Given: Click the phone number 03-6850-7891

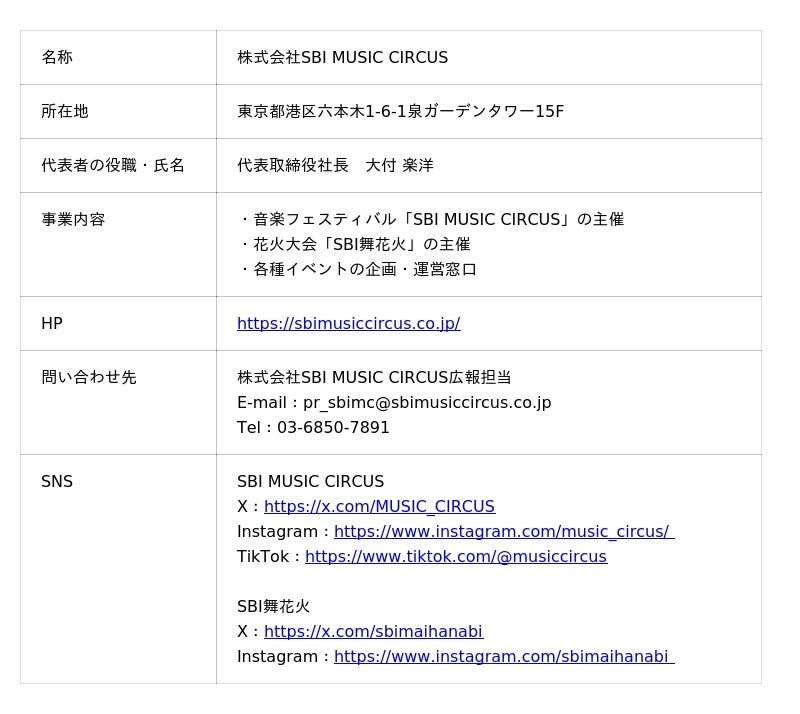Looking at the screenshot, I should [x=333, y=428].
